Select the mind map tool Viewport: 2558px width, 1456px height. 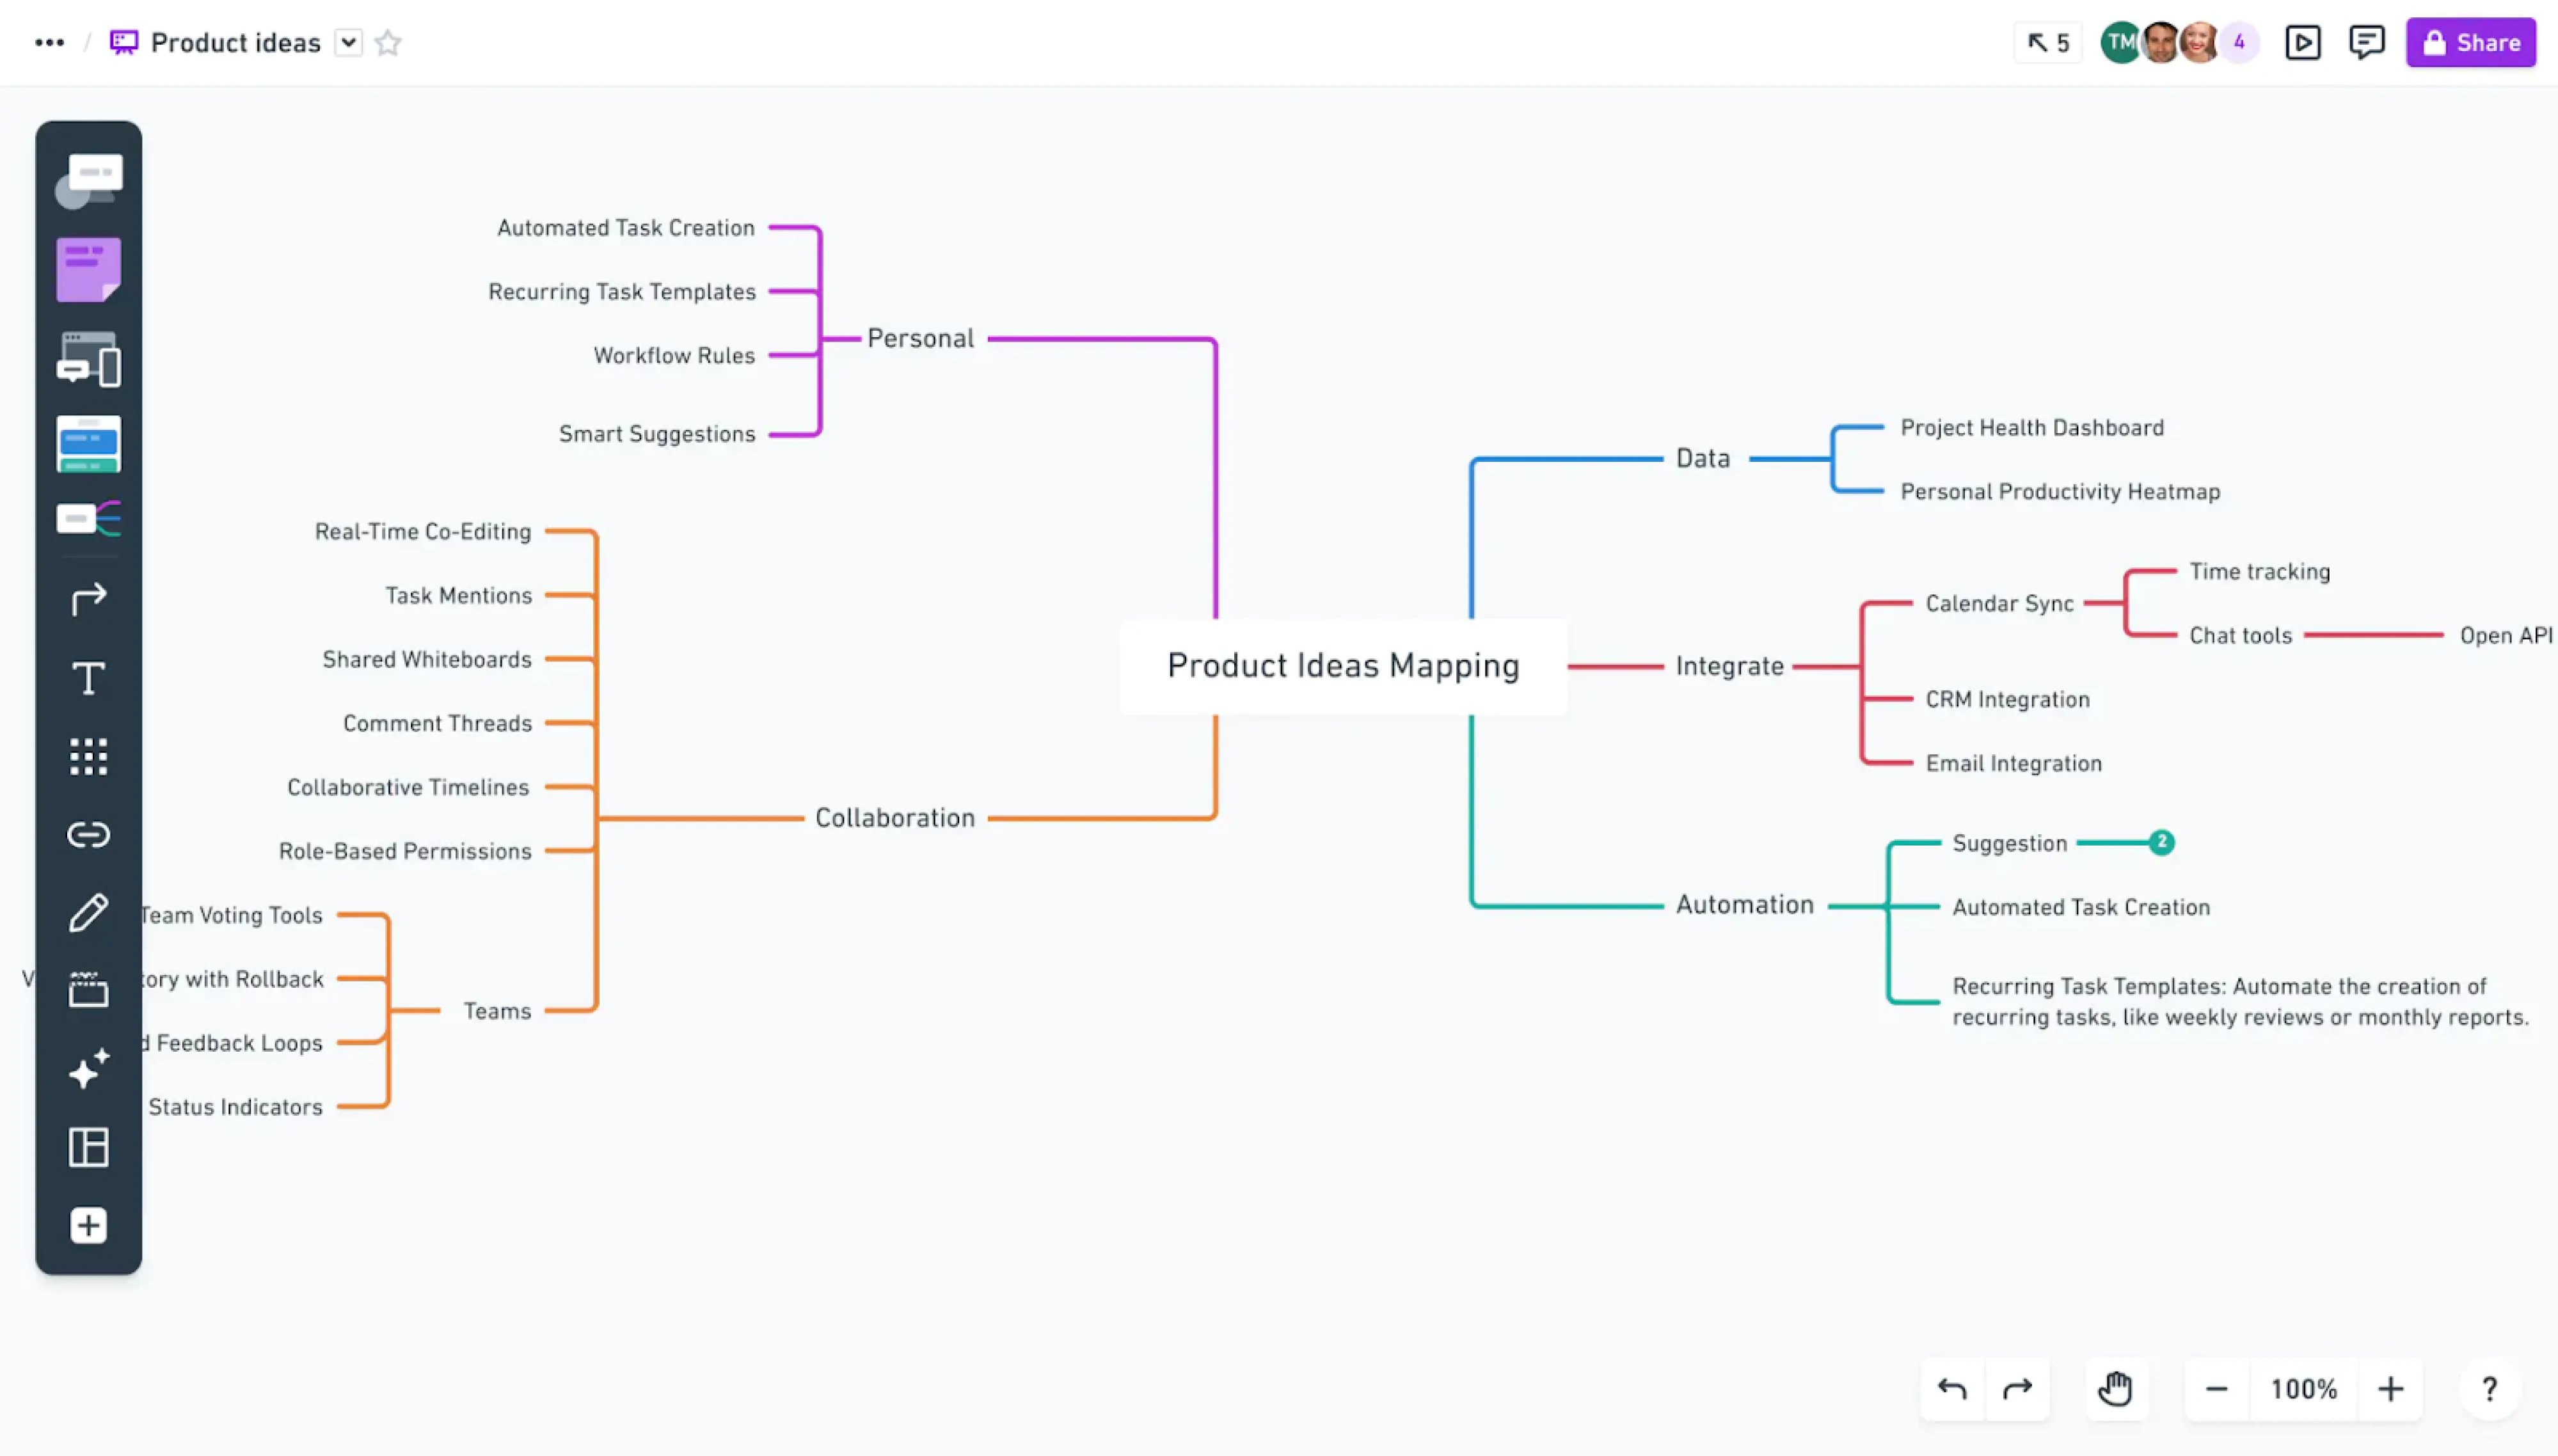tap(88, 518)
